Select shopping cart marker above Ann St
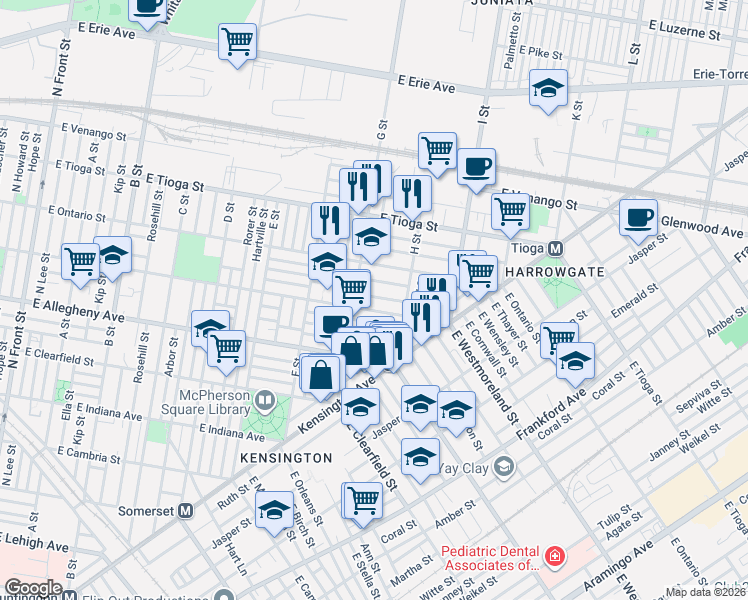748x600 pixels. [x=364, y=505]
